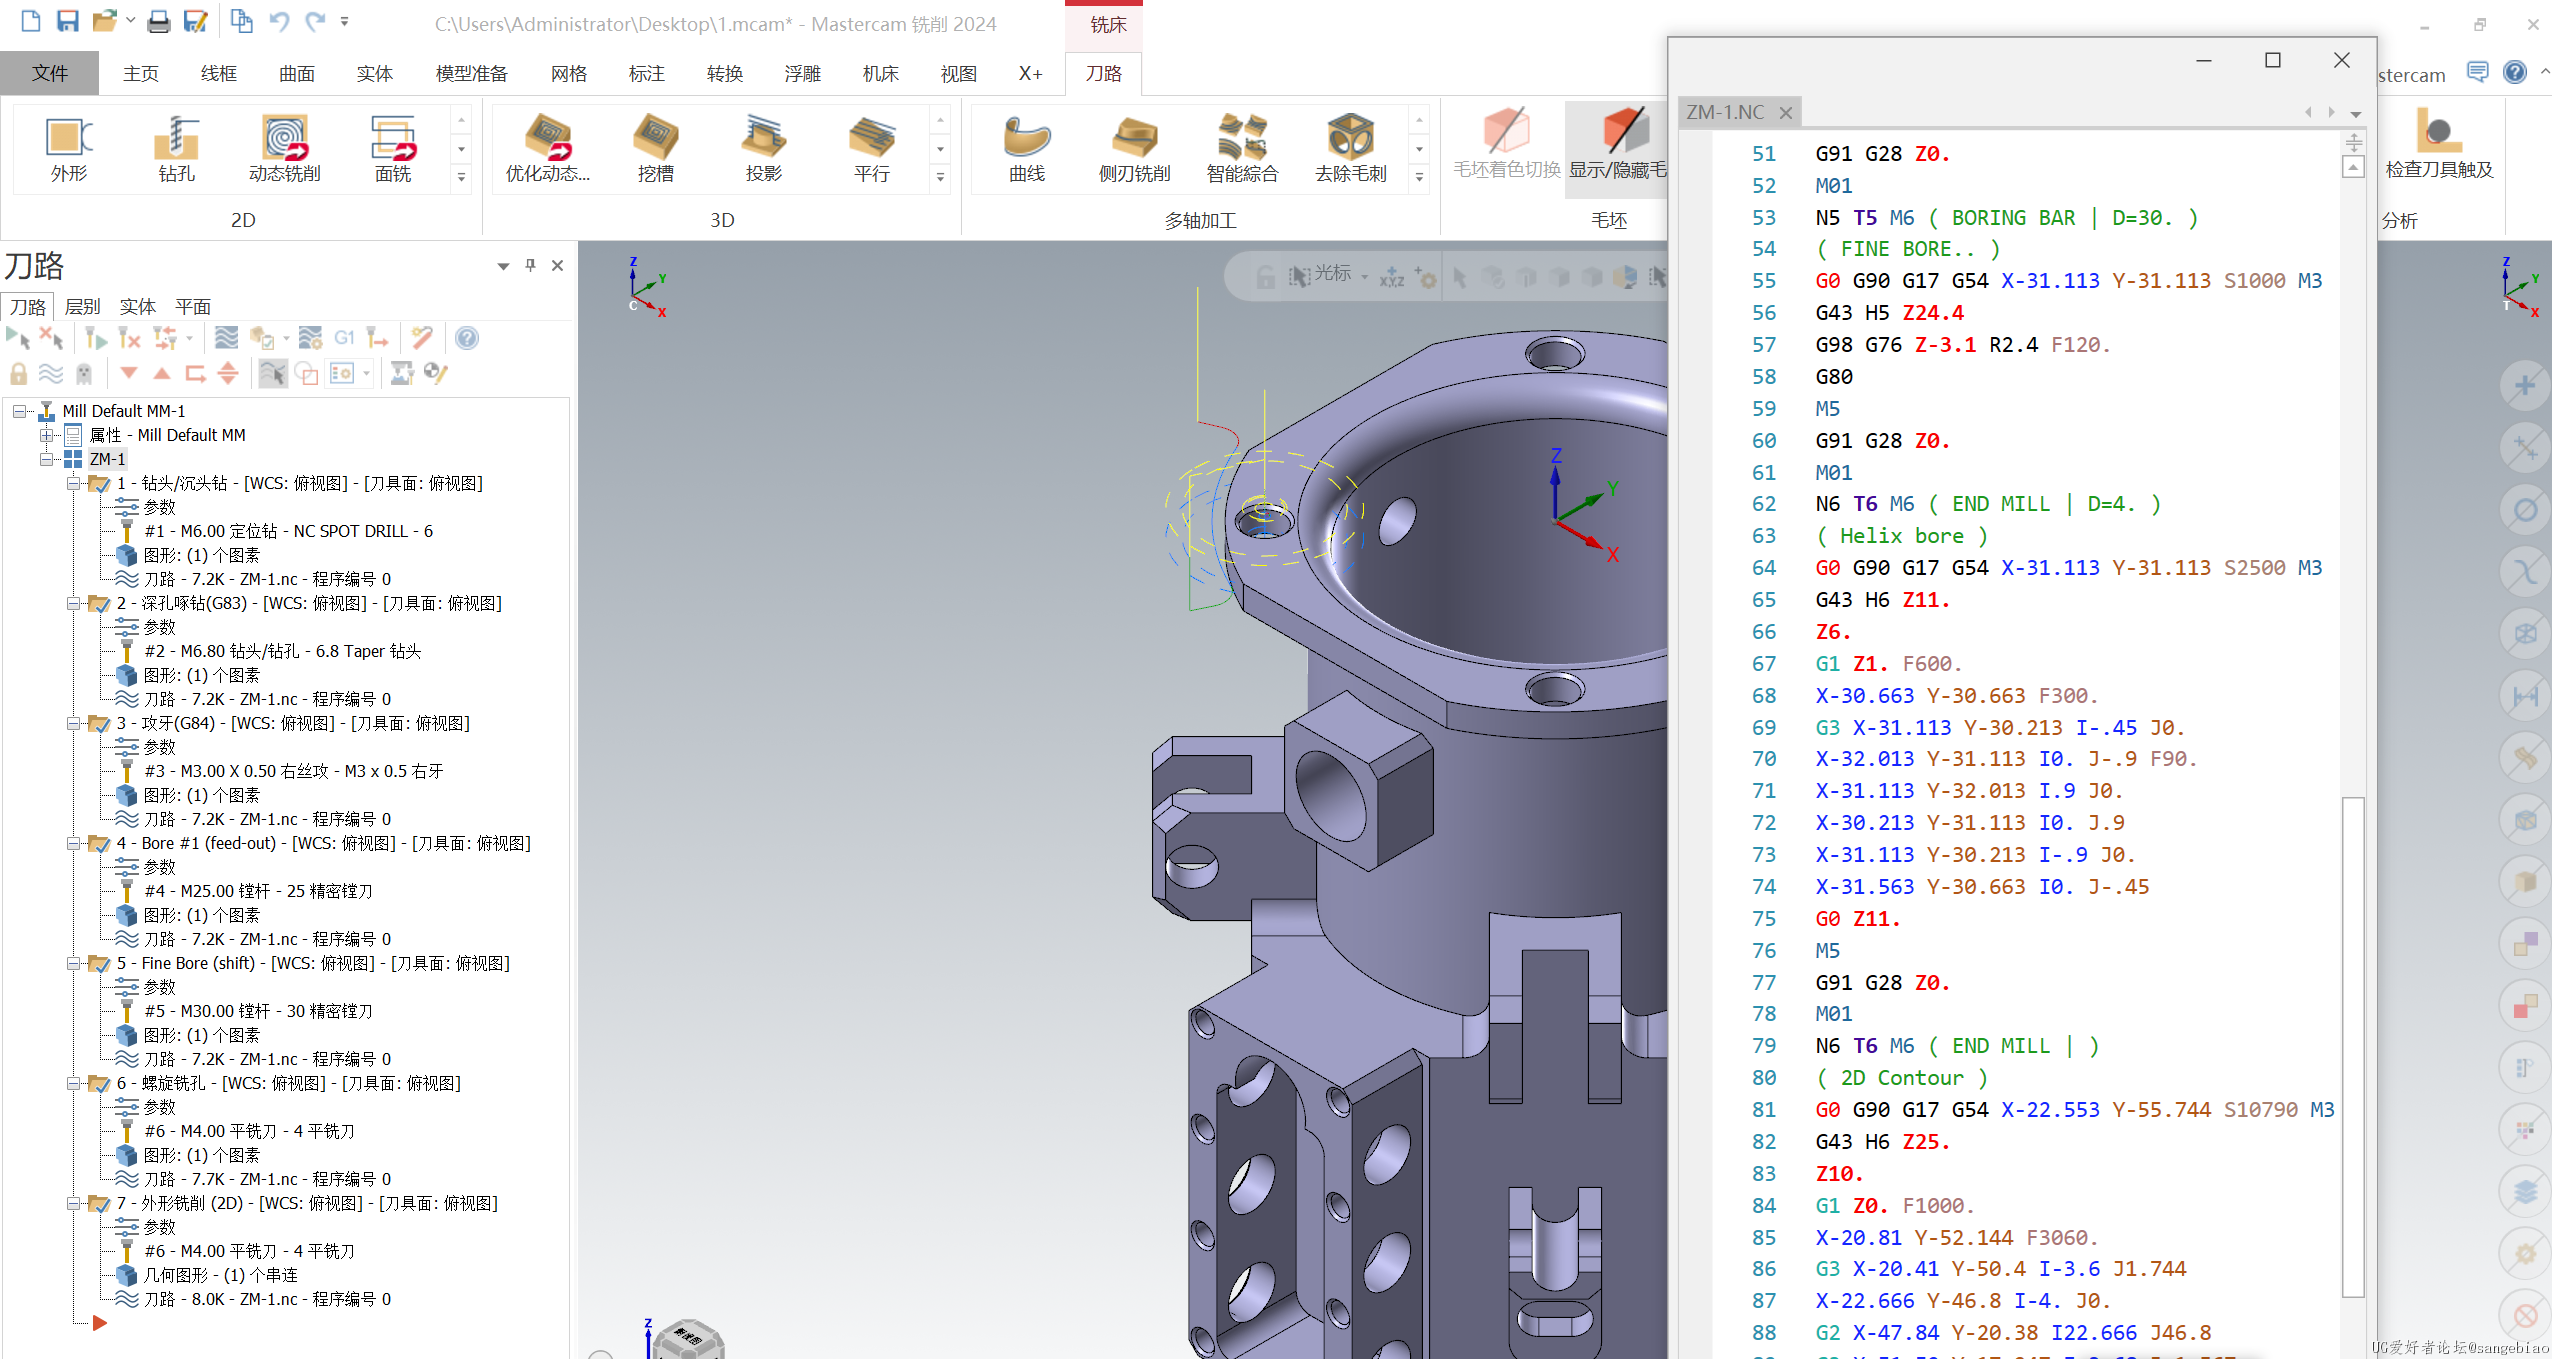Image resolution: width=2552 pixels, height=1359 pixels.
Task: Choose the Face mill (面铣) toolpath
Action: 393,149
